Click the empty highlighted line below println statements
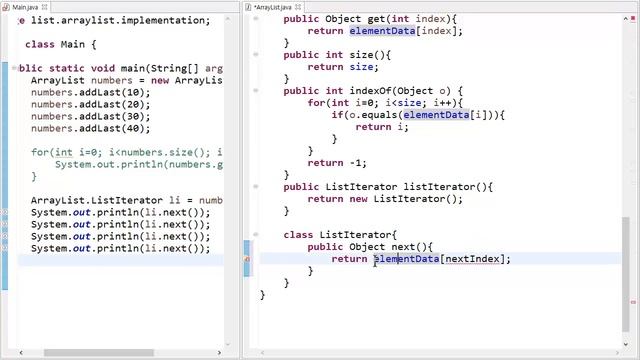640x360 pixels. pos(120,260)
